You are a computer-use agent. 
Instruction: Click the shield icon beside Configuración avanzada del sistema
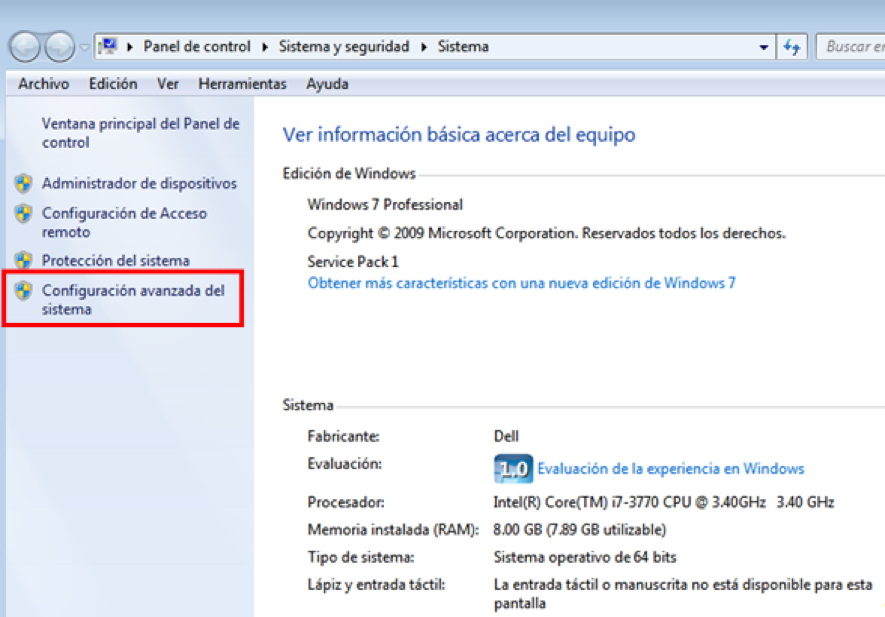[25, 289]
